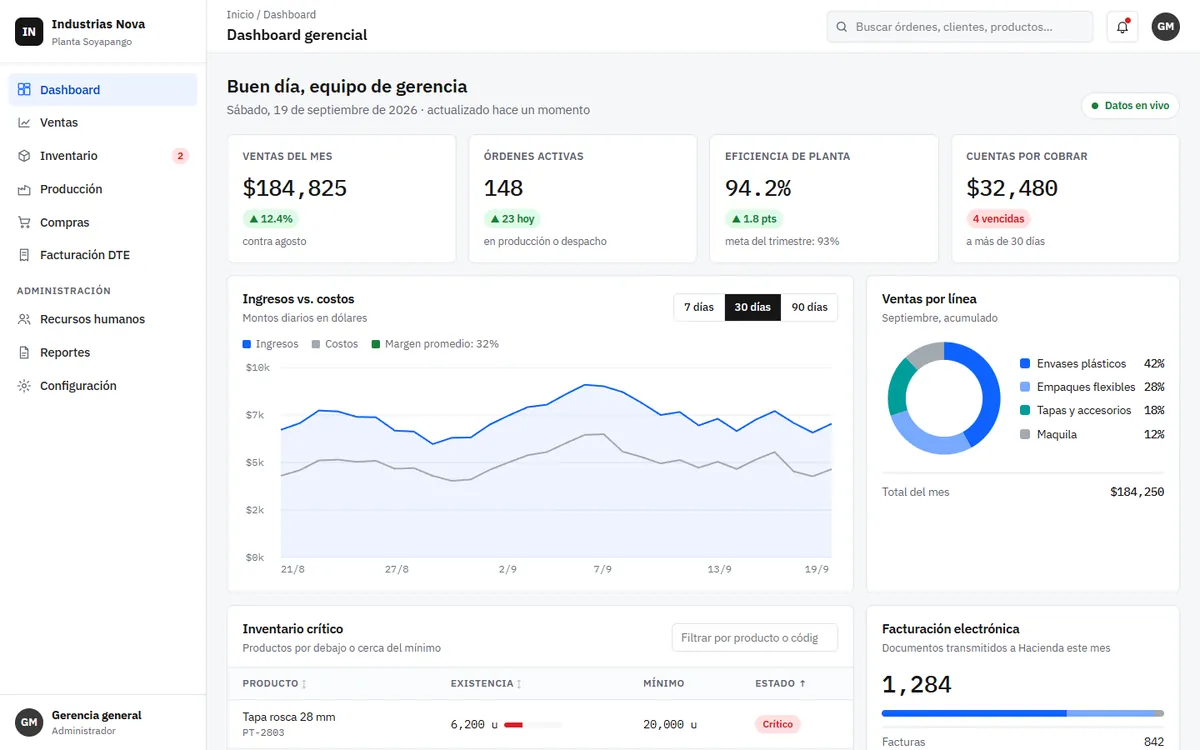Screen dimensions: 1200x750
Task: Click the Recursos humanos people icon
Action: pyautogui.click(x=24, y=319)
